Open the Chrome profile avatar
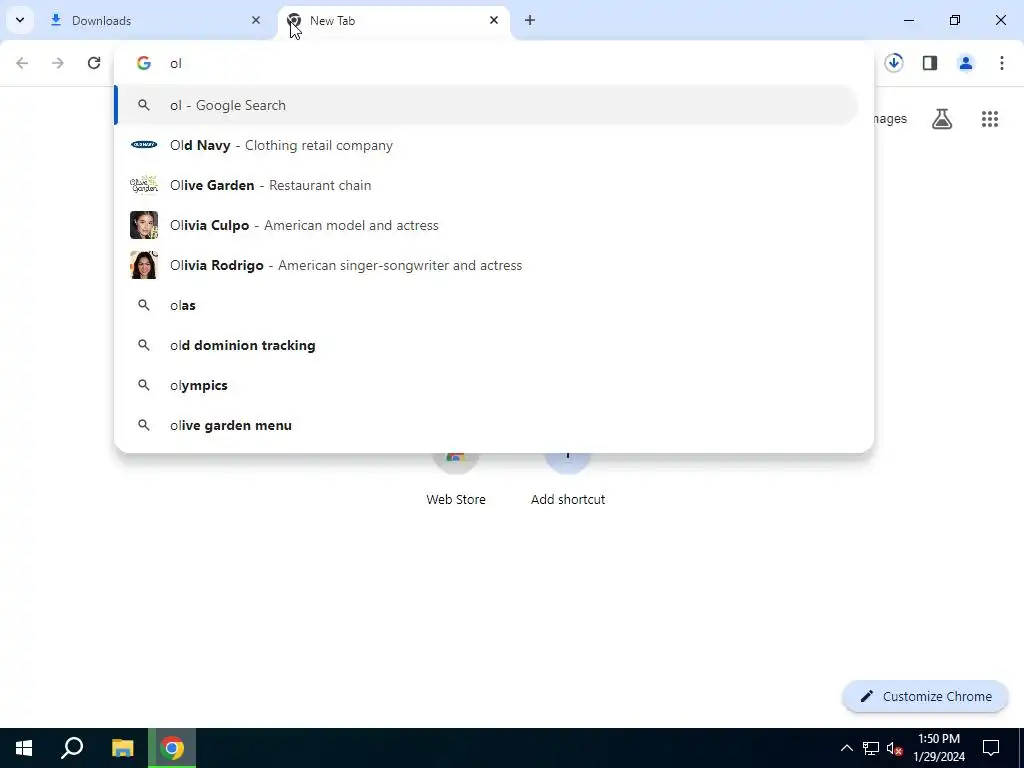Image resolution: width=1024 pixels, height=768 pixels. pyautogui.click(x=966, y=63)
